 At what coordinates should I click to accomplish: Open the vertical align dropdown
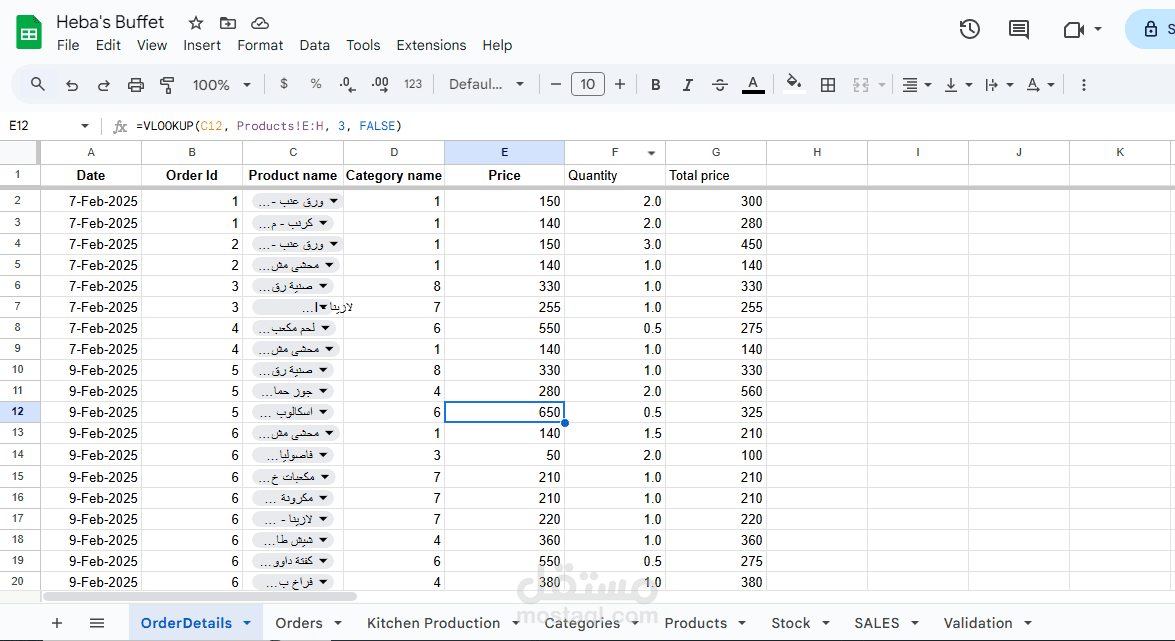(958, 85)
